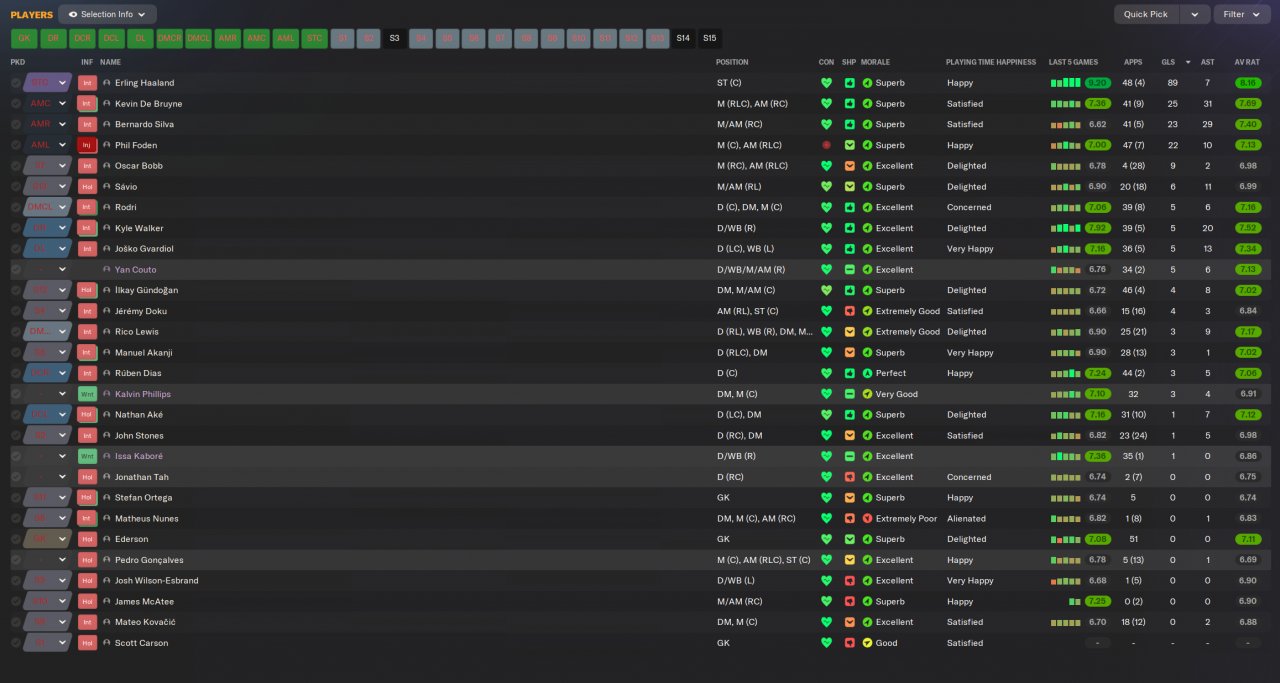Screen dimensions: 1280x683
Task: Open the position dropdown for Jonathan Tah
Action: coord(48,477)
